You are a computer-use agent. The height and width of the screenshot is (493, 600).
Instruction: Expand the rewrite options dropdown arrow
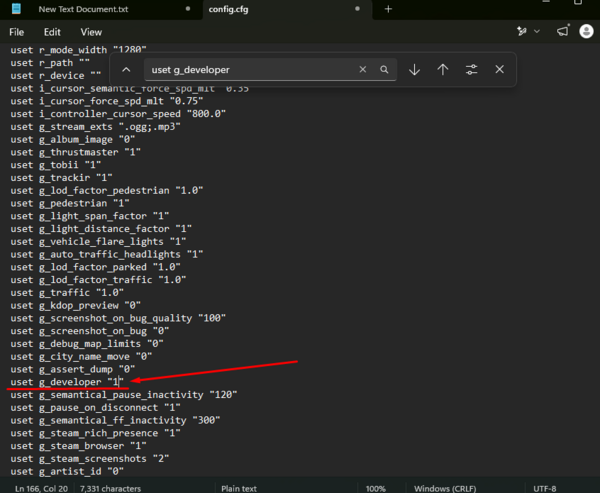pyautogui.click(x=537, y=31)
